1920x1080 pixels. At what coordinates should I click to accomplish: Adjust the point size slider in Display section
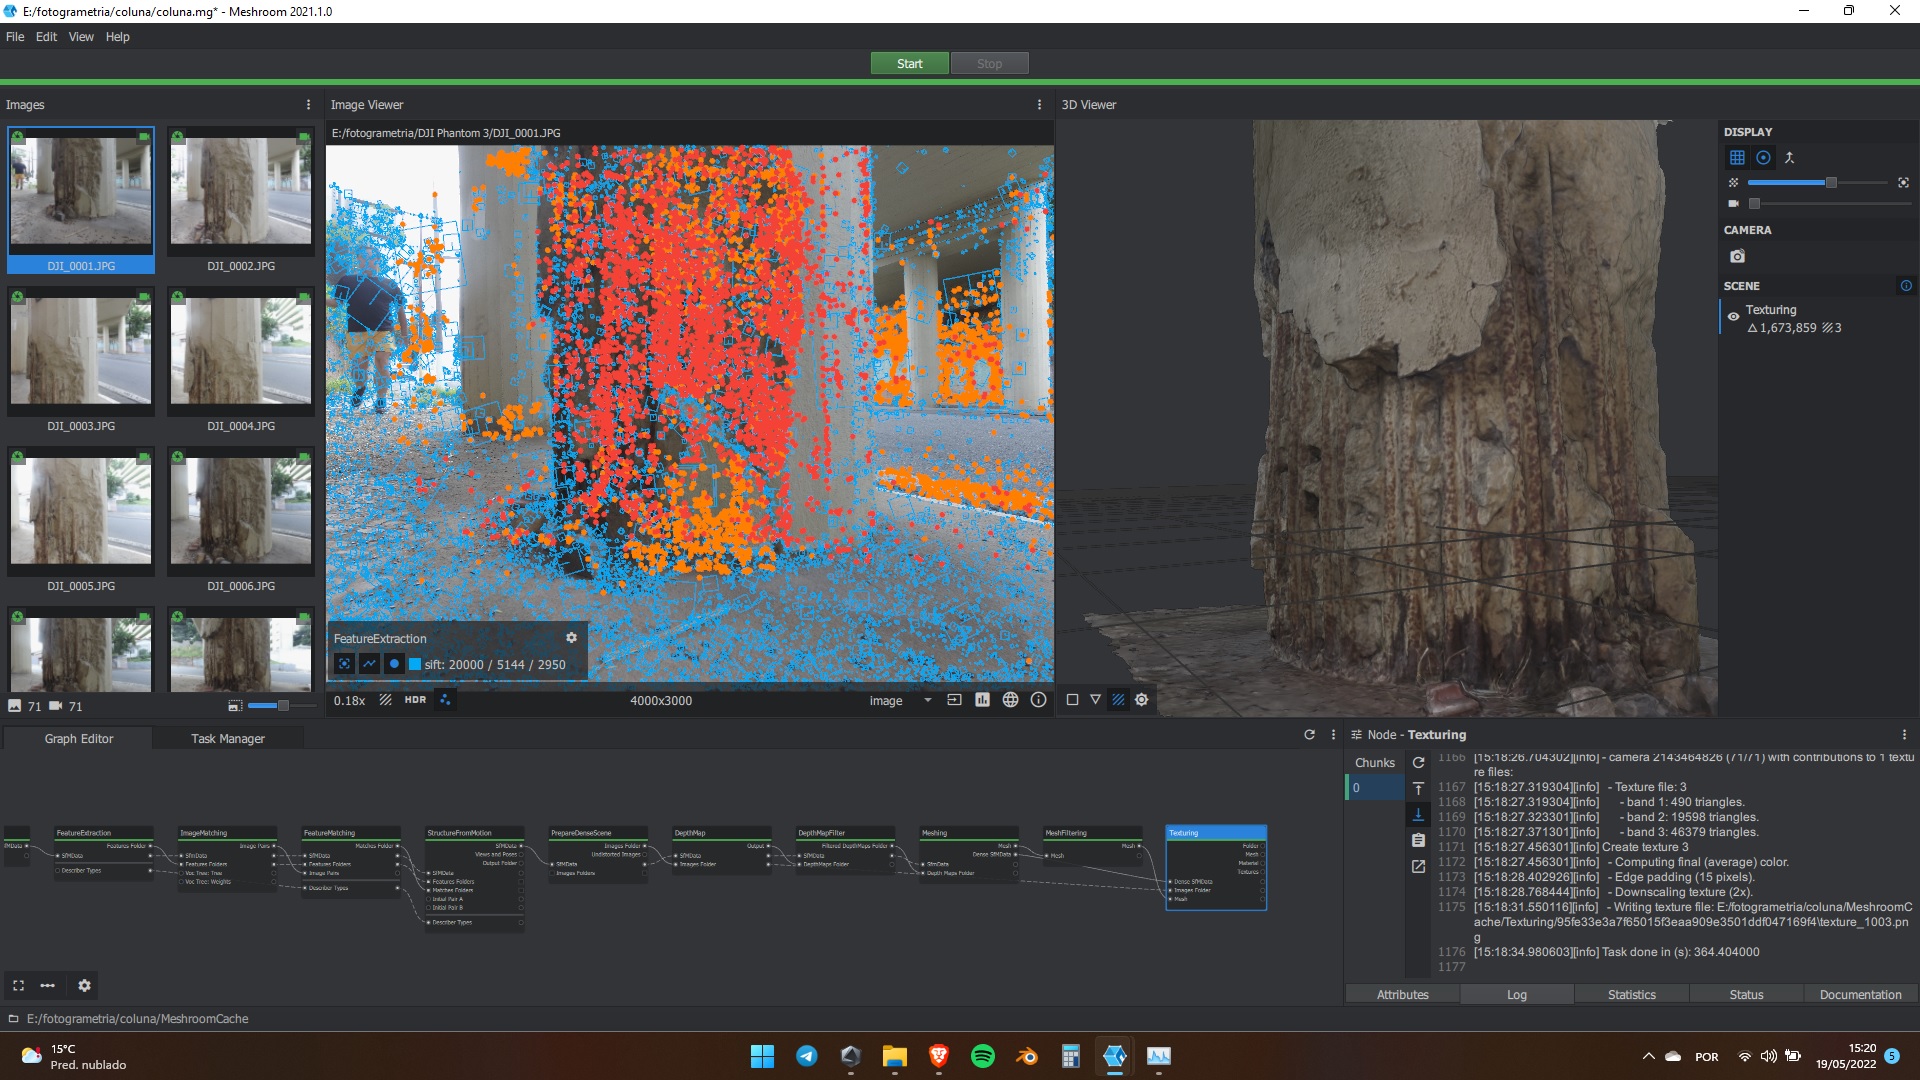click(x=1831, y=182)
